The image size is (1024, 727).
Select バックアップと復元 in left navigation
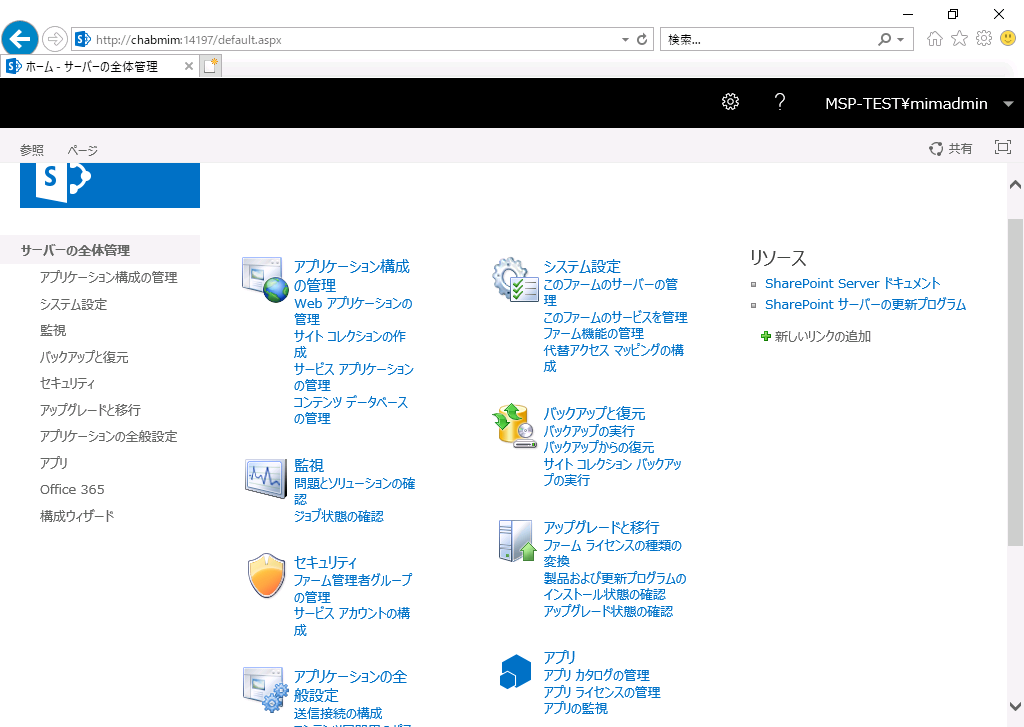click(84, 357)
